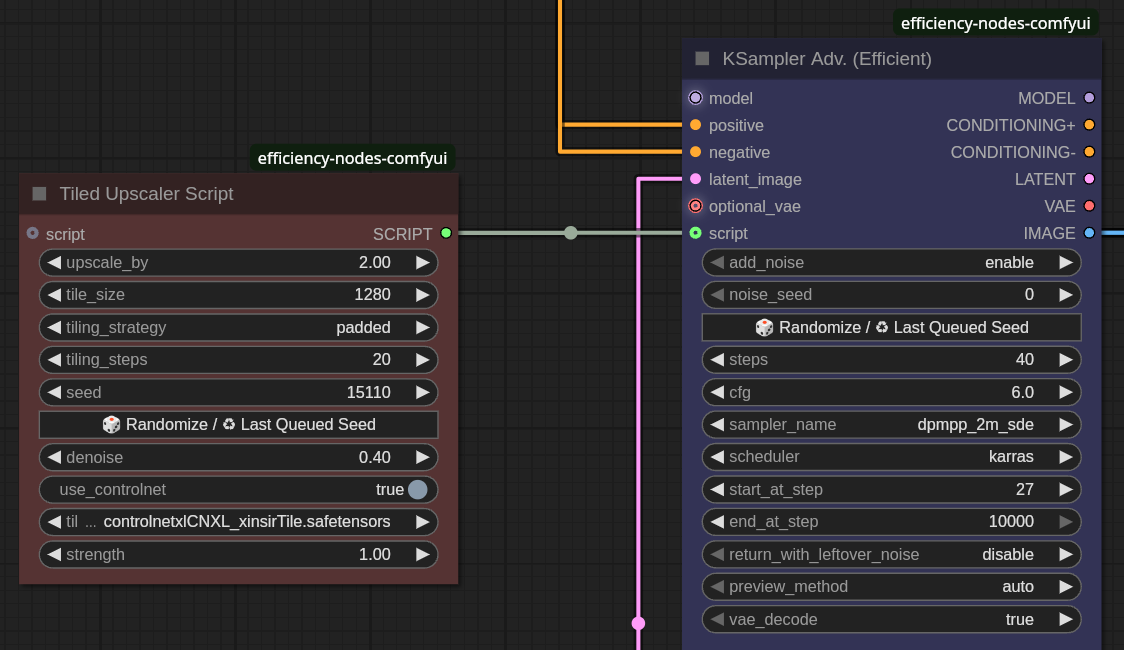
Task: Click the script input socket on KSampler
Action: (x=695, y=233)
